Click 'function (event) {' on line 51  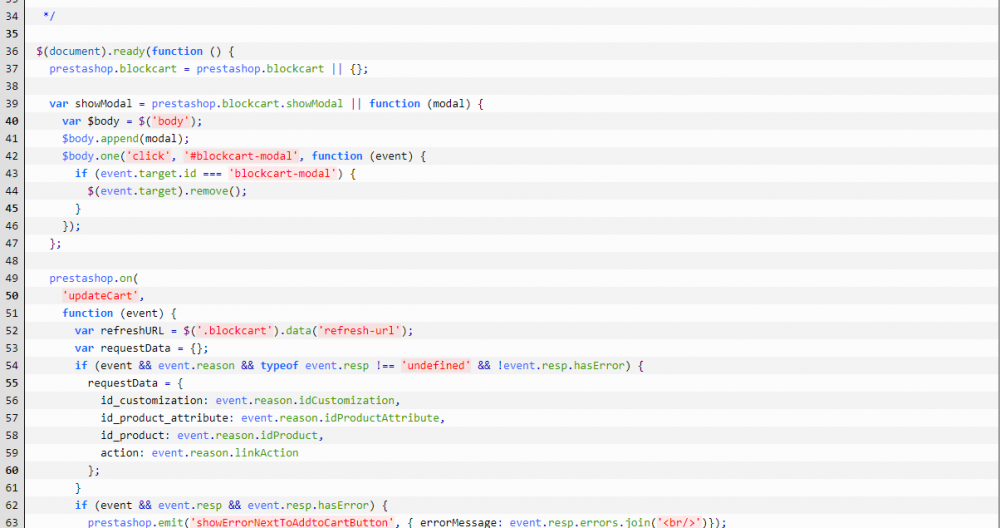[x=119, y=313]
